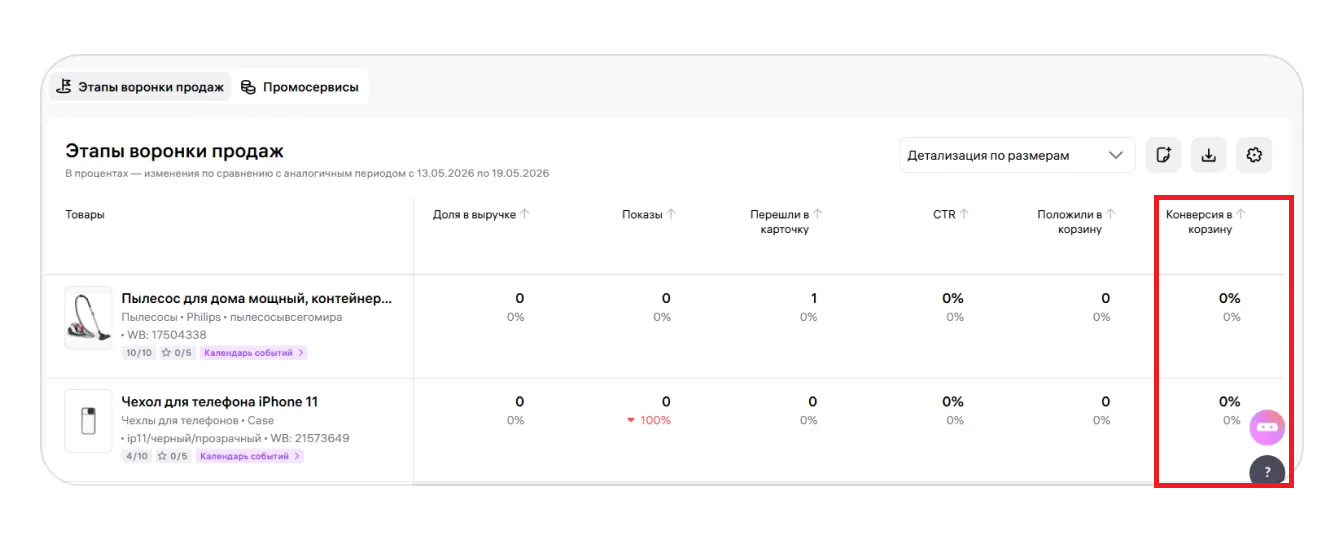The width and height of the screenshot is (1344, 540).
Task: Click the vacuum cleaner's Перешли в карточку value 1
Action: click(814, 298)
